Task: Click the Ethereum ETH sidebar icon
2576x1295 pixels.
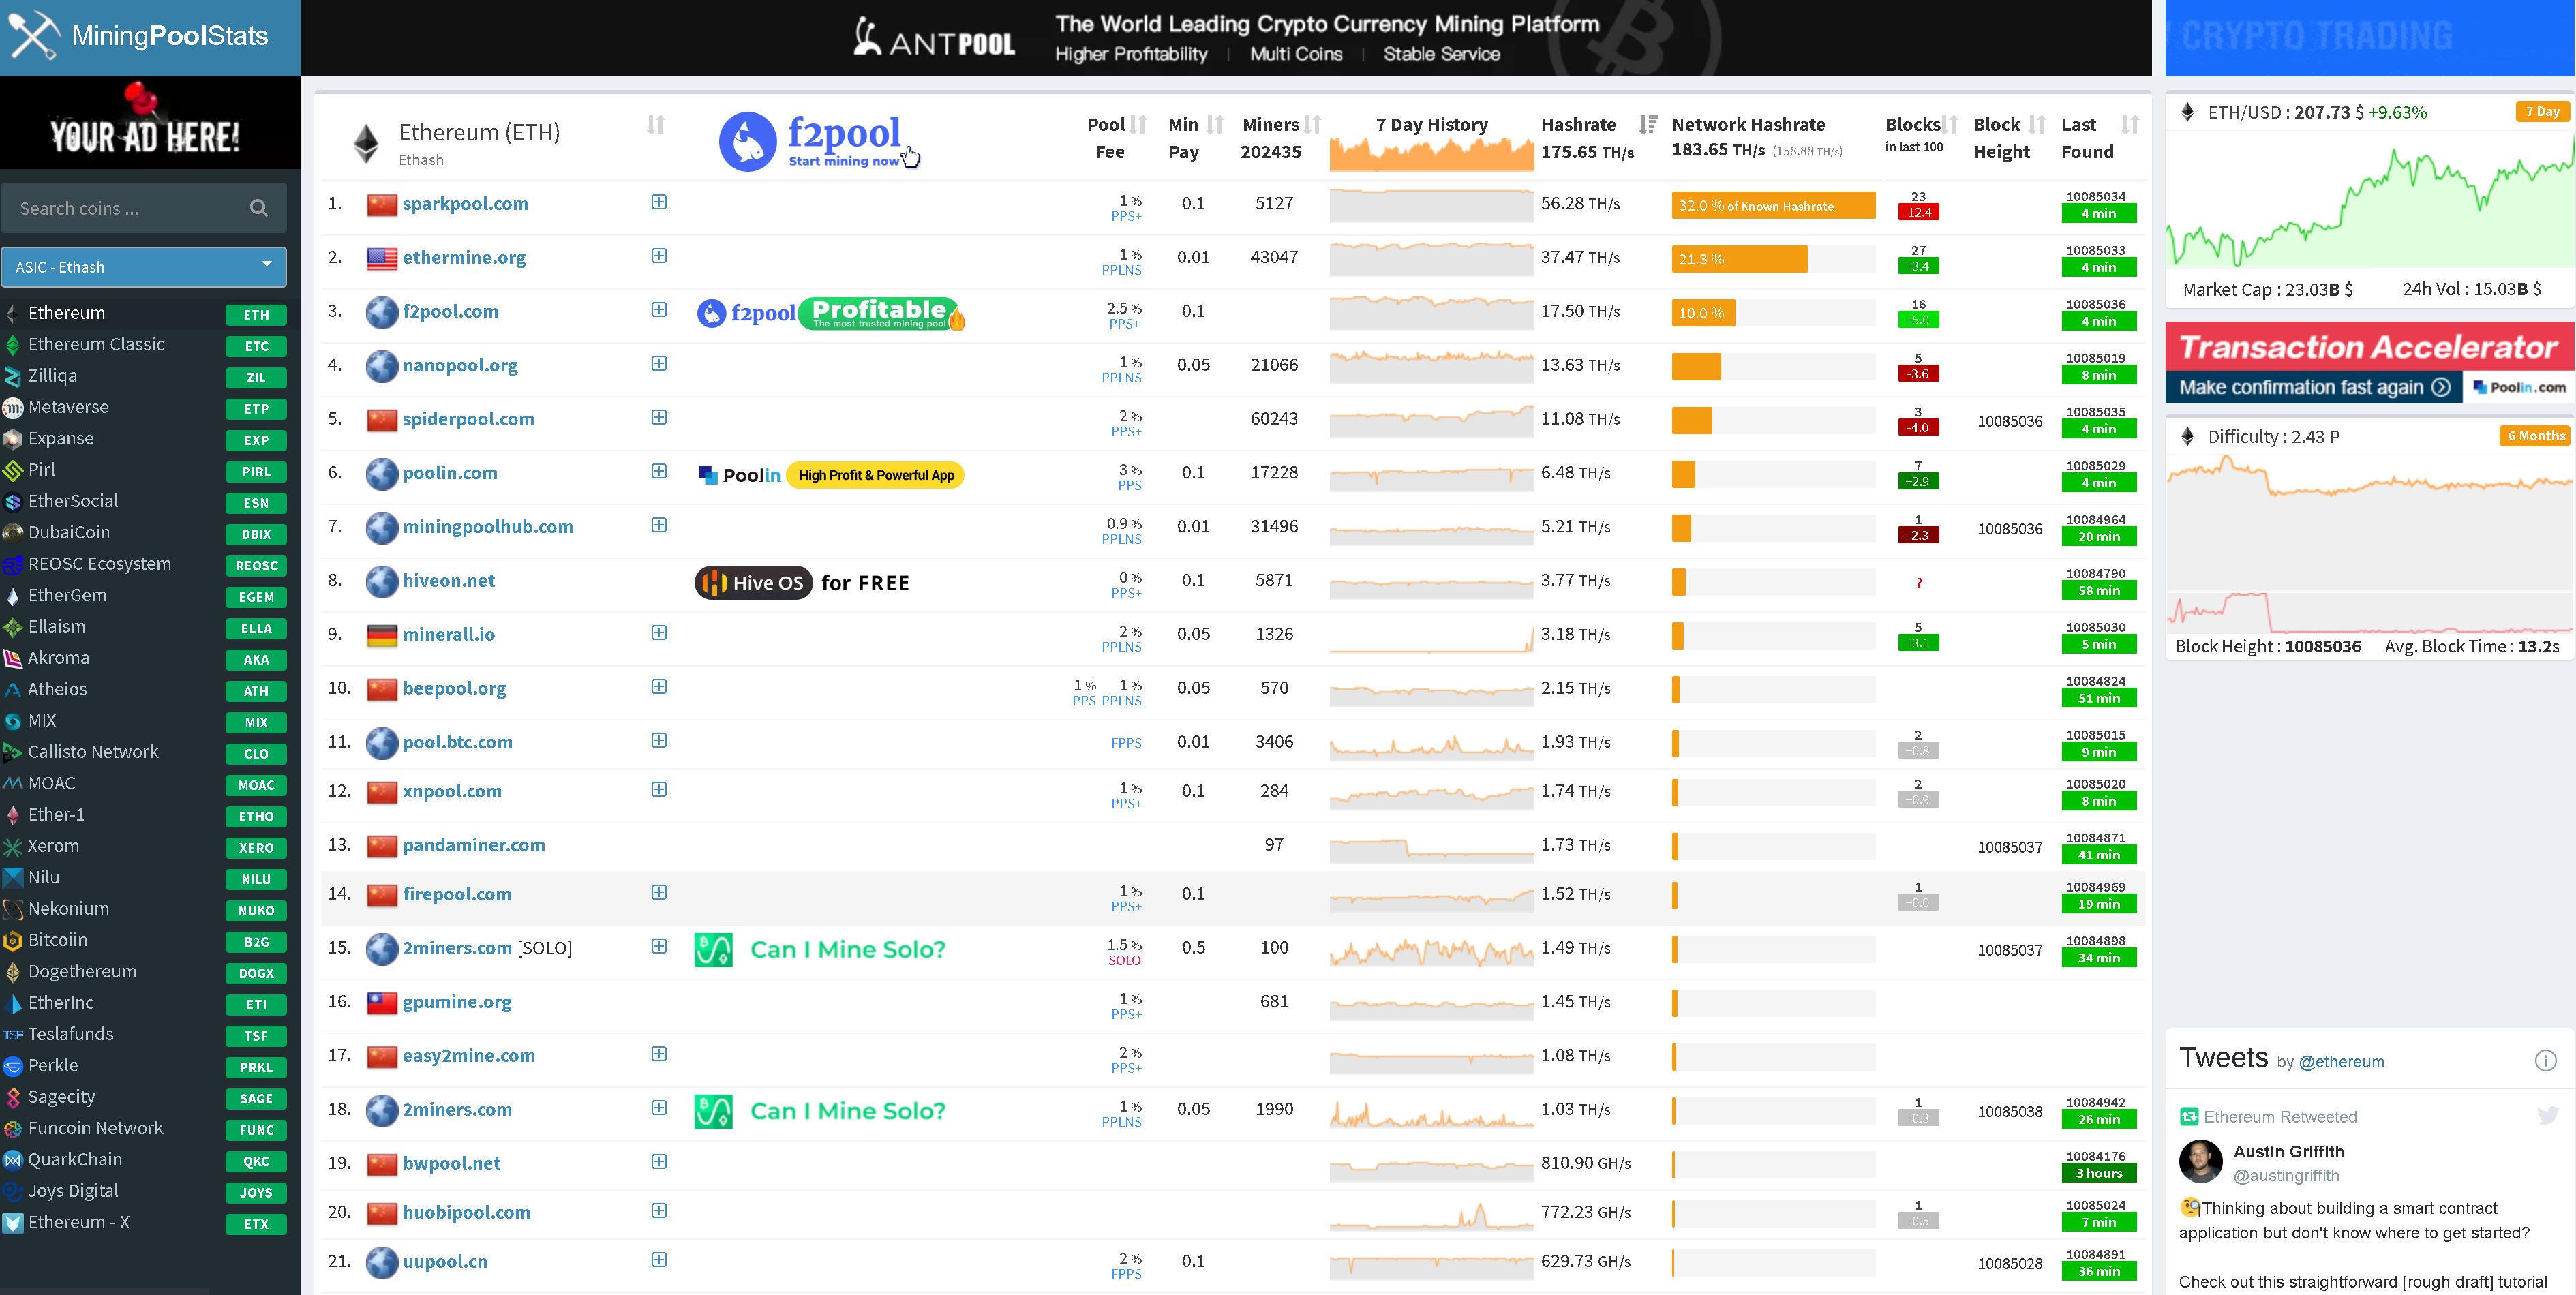Action: (x=15, y=312)
